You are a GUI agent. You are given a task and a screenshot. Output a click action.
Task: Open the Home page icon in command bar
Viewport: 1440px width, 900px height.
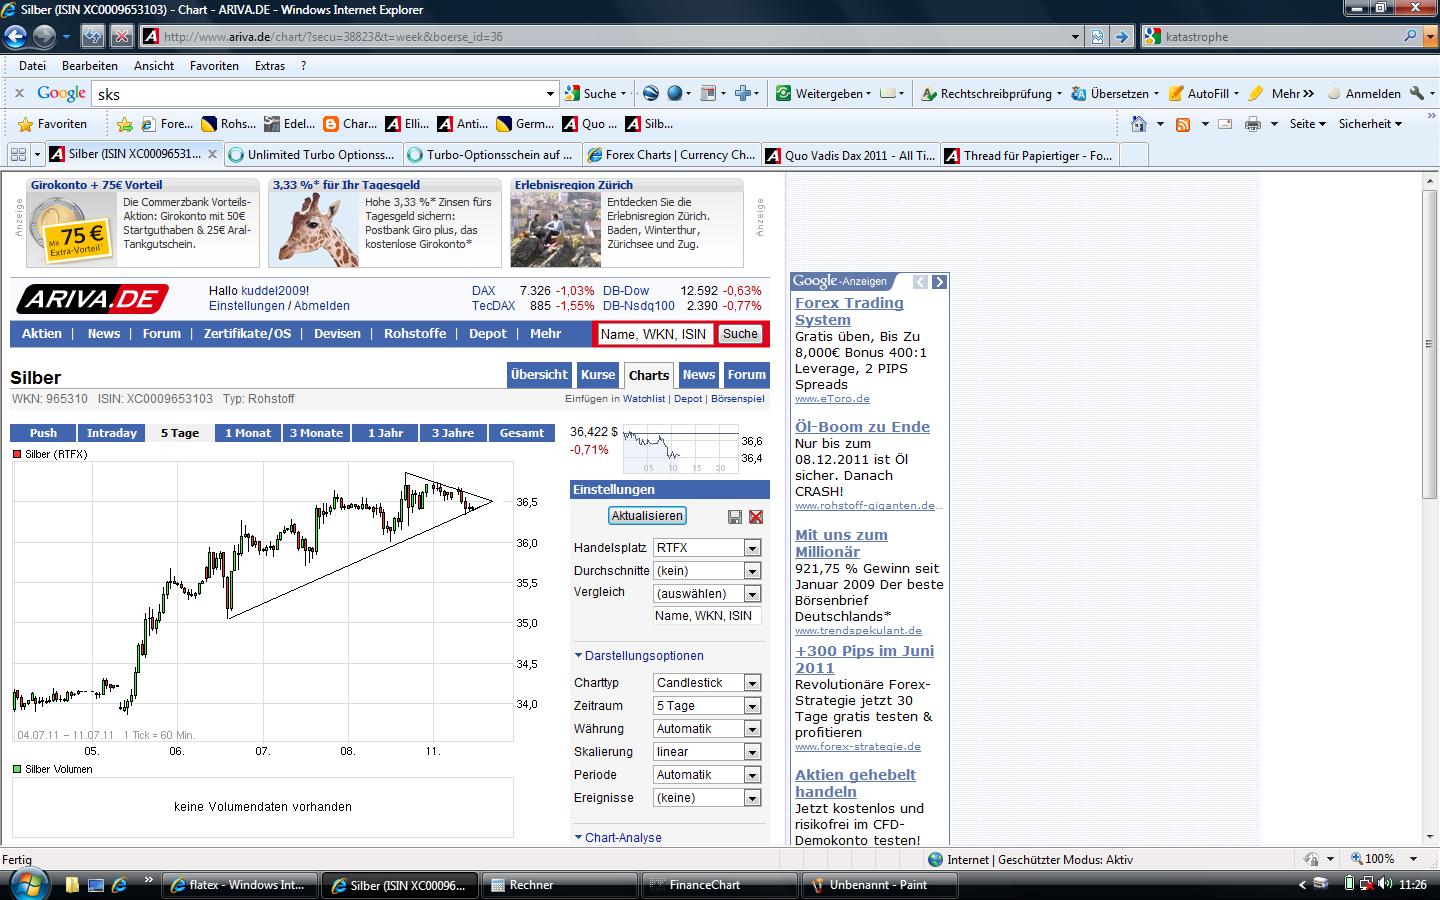pos(1138,124)
